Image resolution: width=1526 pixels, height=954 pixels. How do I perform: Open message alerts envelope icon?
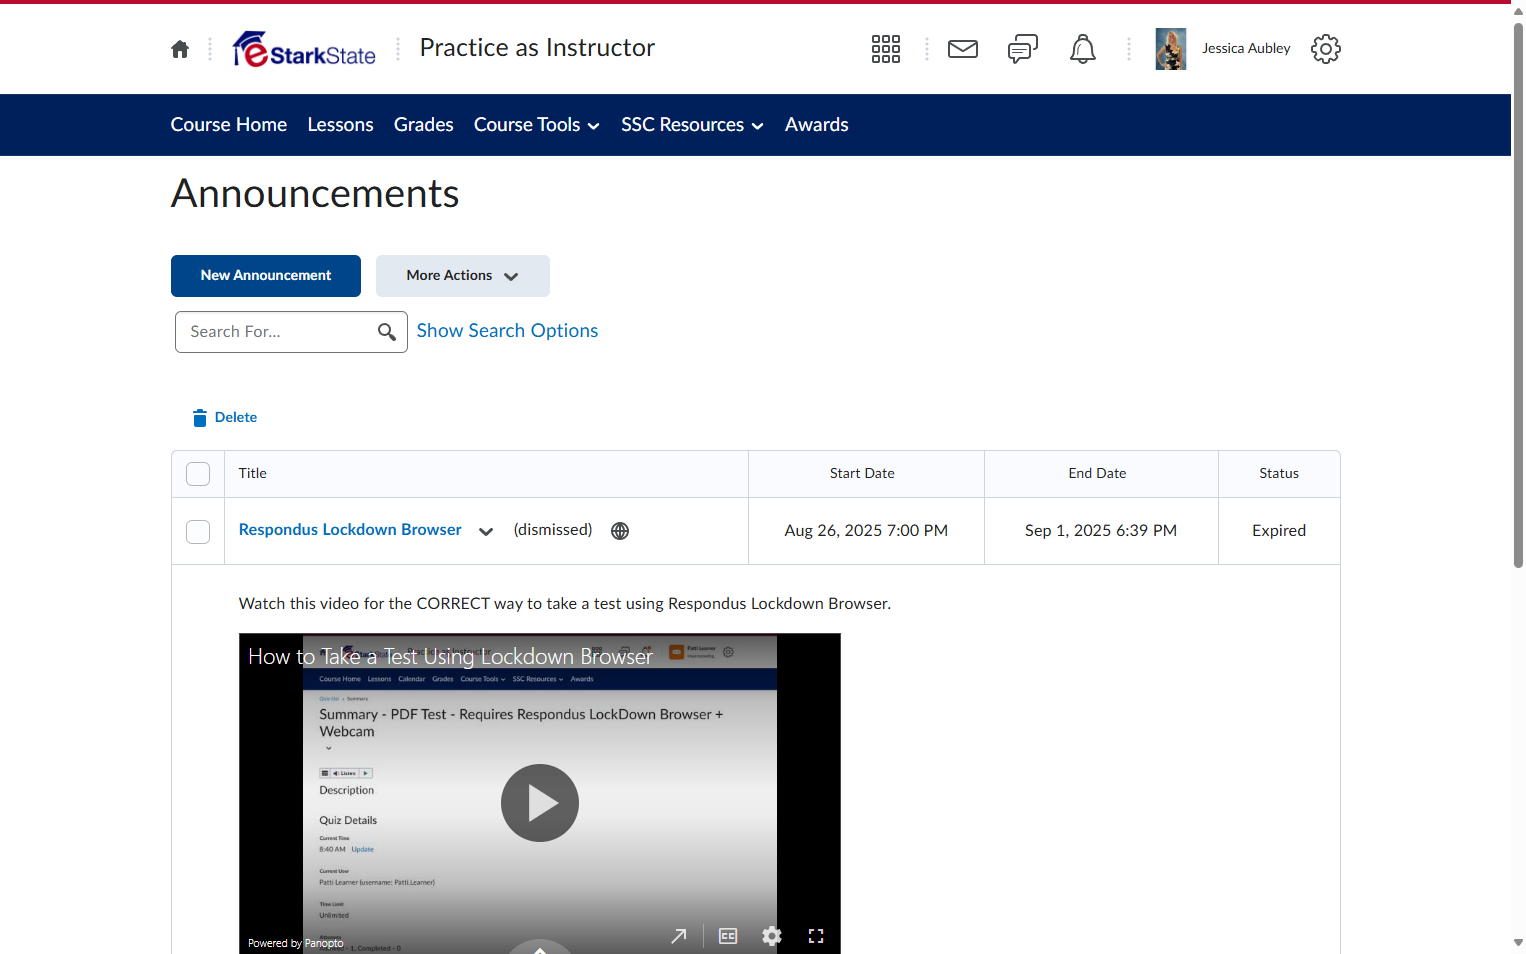(963, 49)
